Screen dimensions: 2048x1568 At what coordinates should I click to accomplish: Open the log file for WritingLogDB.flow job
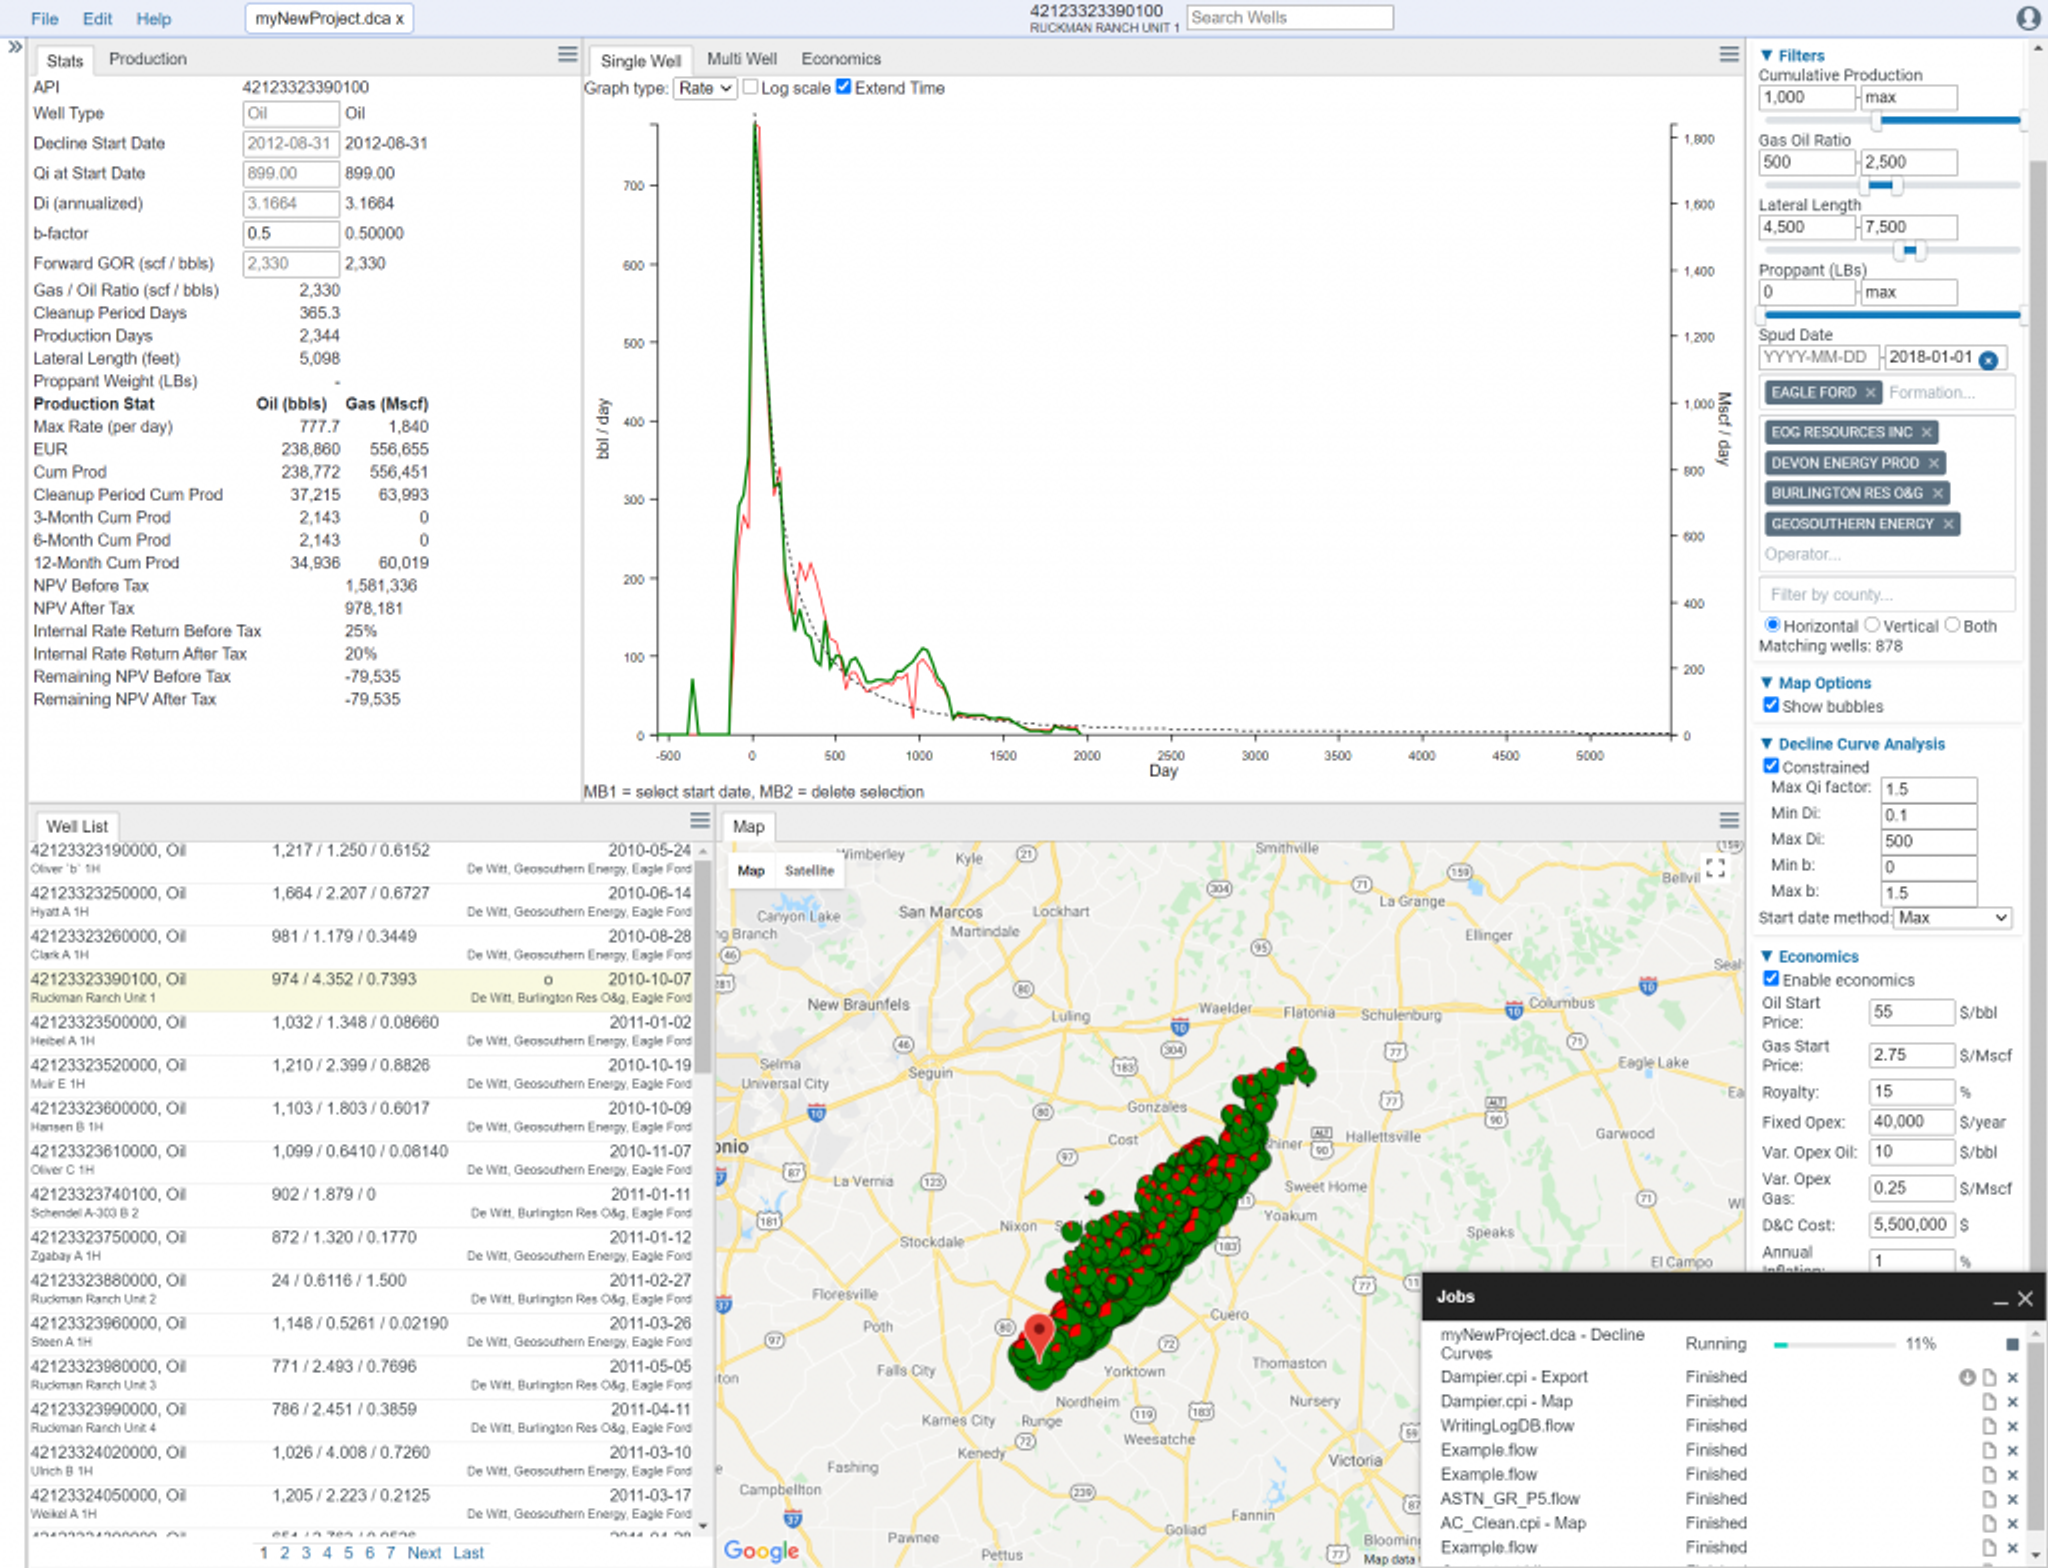1989,1426
